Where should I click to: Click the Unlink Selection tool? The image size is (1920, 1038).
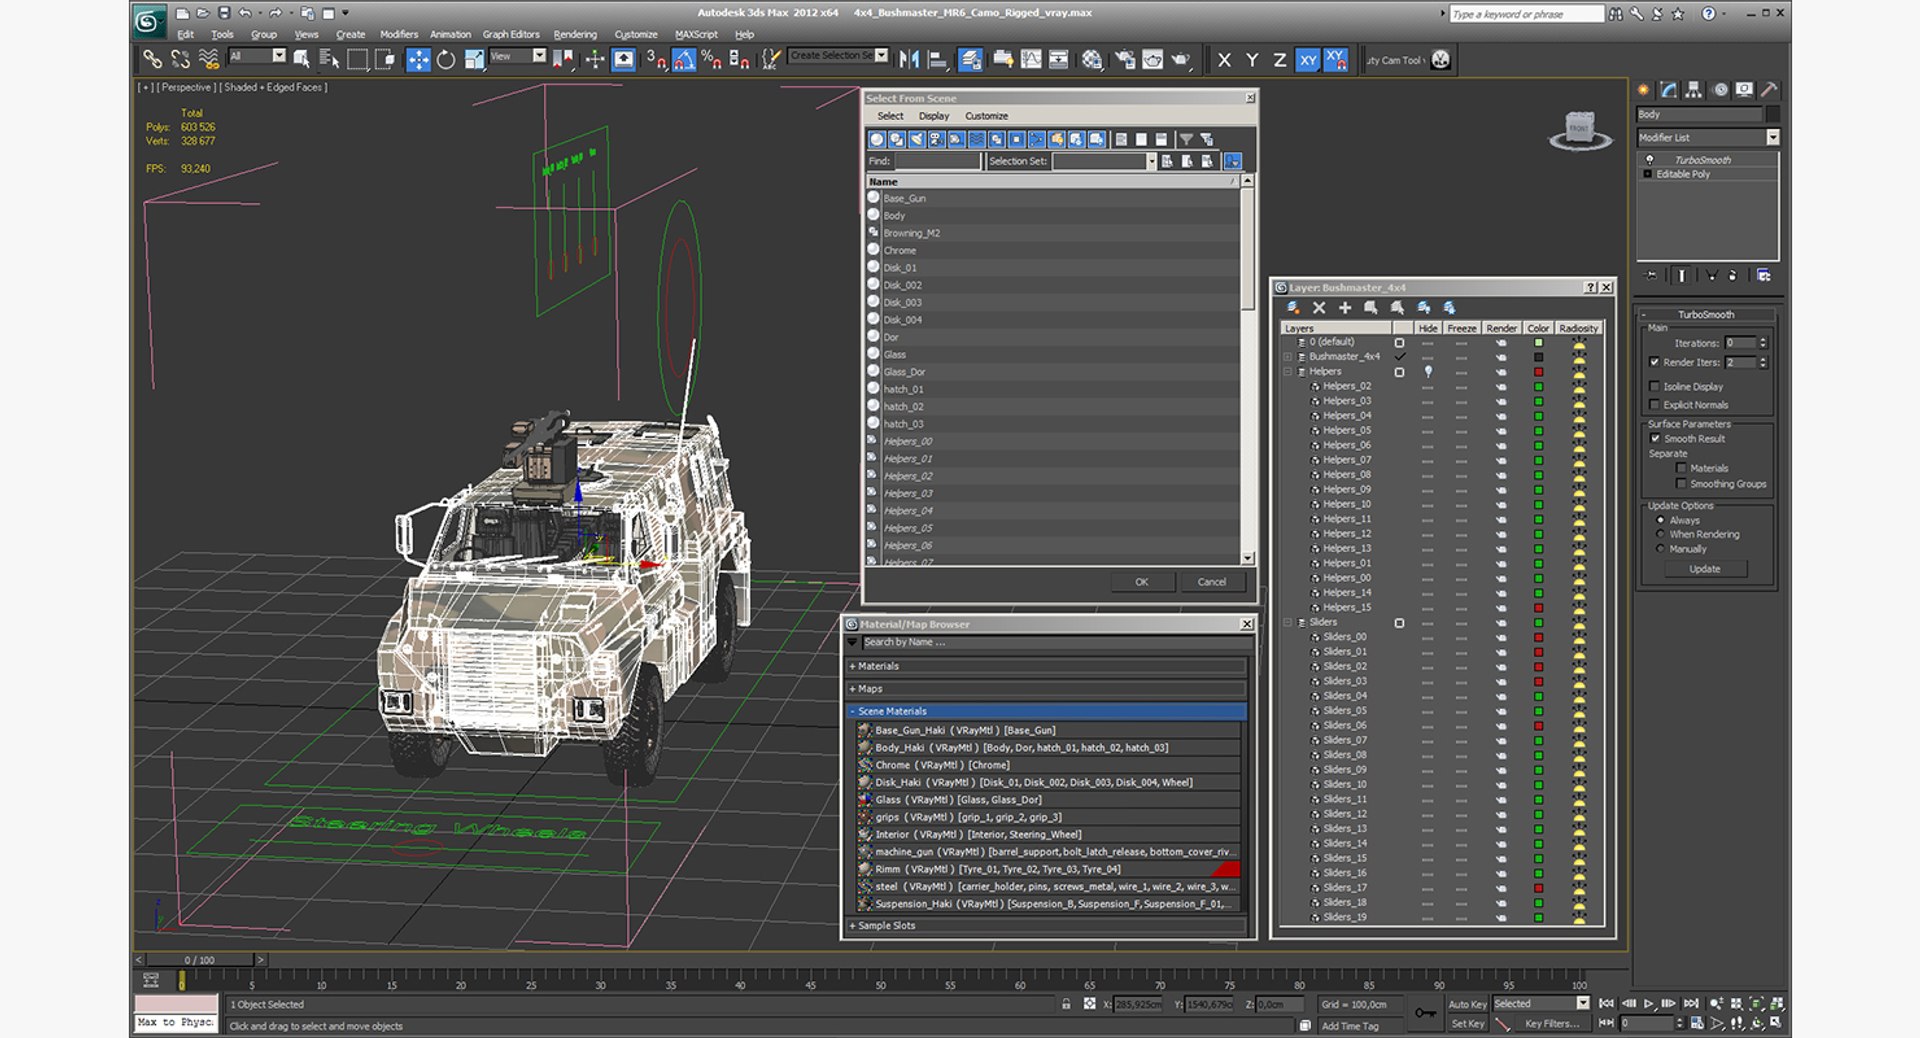point(180,60)
